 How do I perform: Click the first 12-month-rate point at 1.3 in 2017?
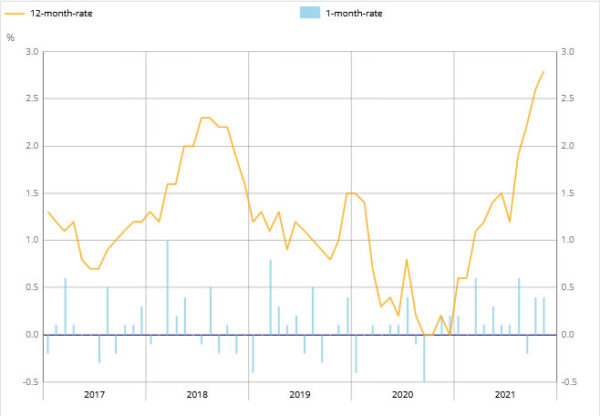coord(48,212)
